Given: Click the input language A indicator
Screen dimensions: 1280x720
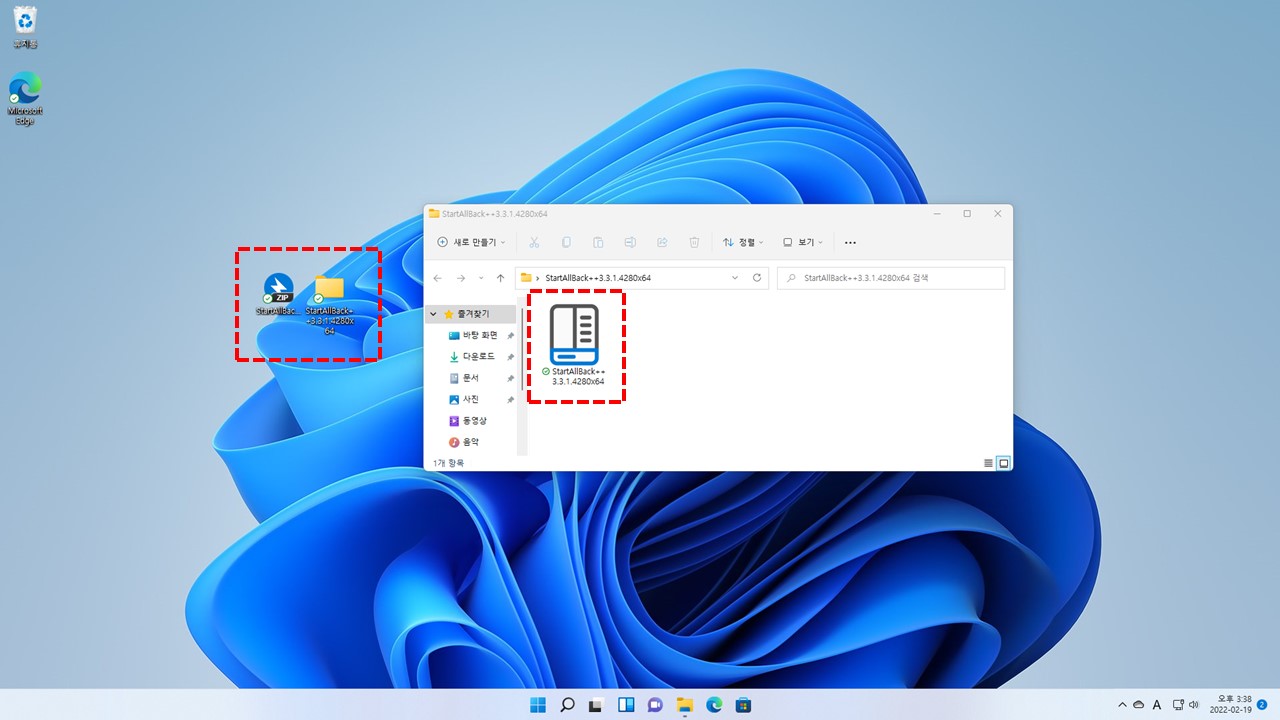Looking at the screenshot, I should [1157, 705].
